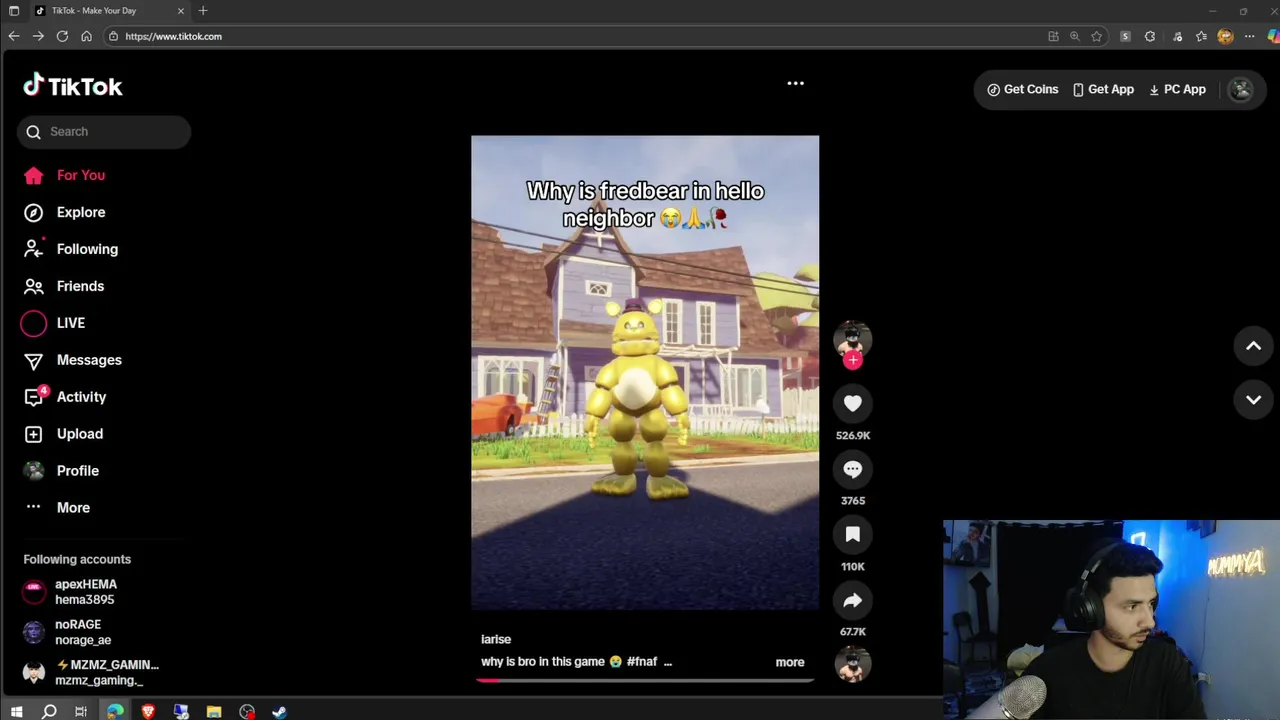This screenshot has width=1280, height=720.
Task: Go to previous video with up chevron
Action: point(1253,346)
